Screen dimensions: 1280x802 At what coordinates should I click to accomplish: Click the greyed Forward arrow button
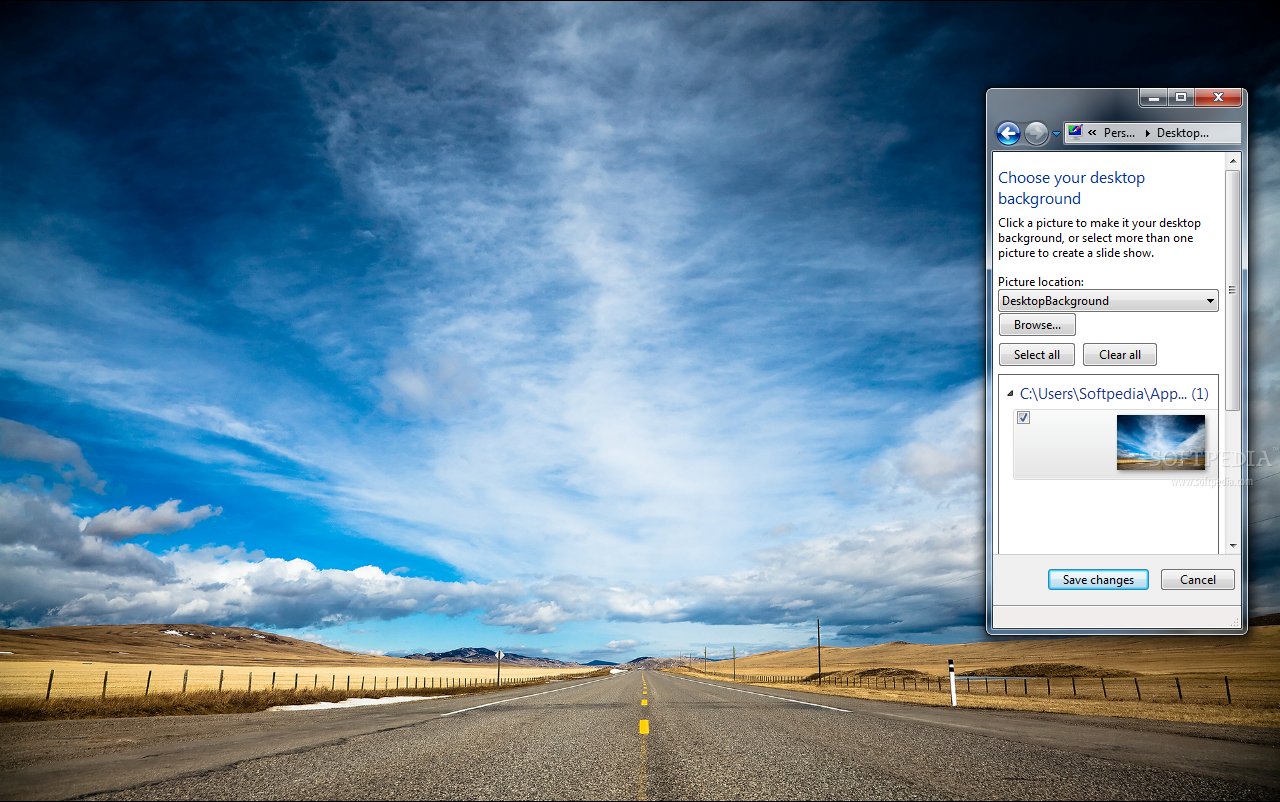pos(1036,133)
